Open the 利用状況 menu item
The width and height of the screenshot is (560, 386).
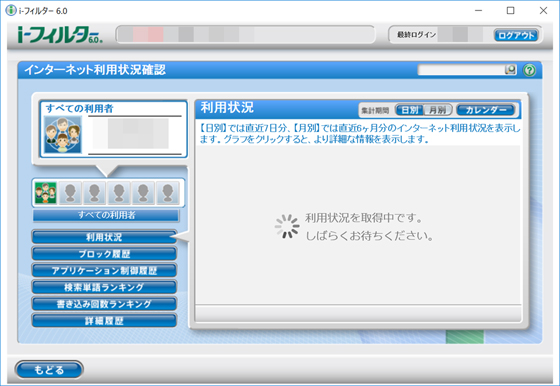pyautogui.click(x=104, y=237)
